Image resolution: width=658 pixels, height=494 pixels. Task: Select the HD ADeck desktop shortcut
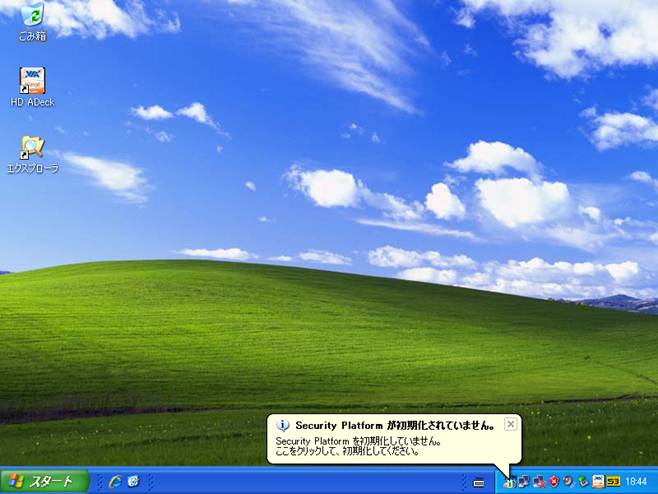32,87
